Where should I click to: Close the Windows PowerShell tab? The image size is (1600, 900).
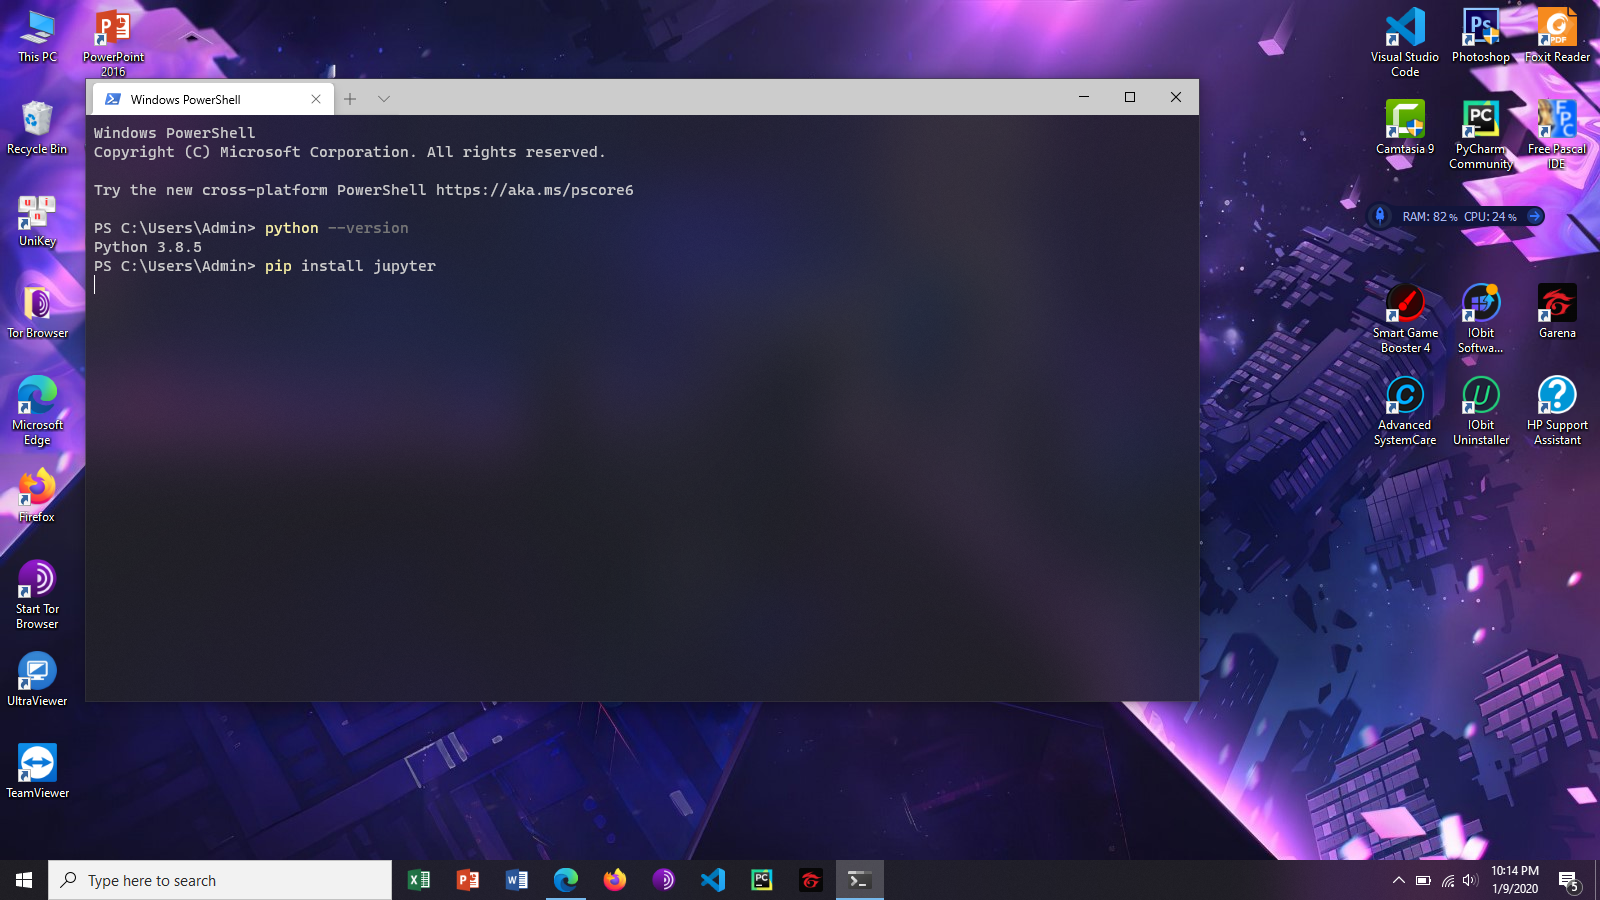point(316,99)
